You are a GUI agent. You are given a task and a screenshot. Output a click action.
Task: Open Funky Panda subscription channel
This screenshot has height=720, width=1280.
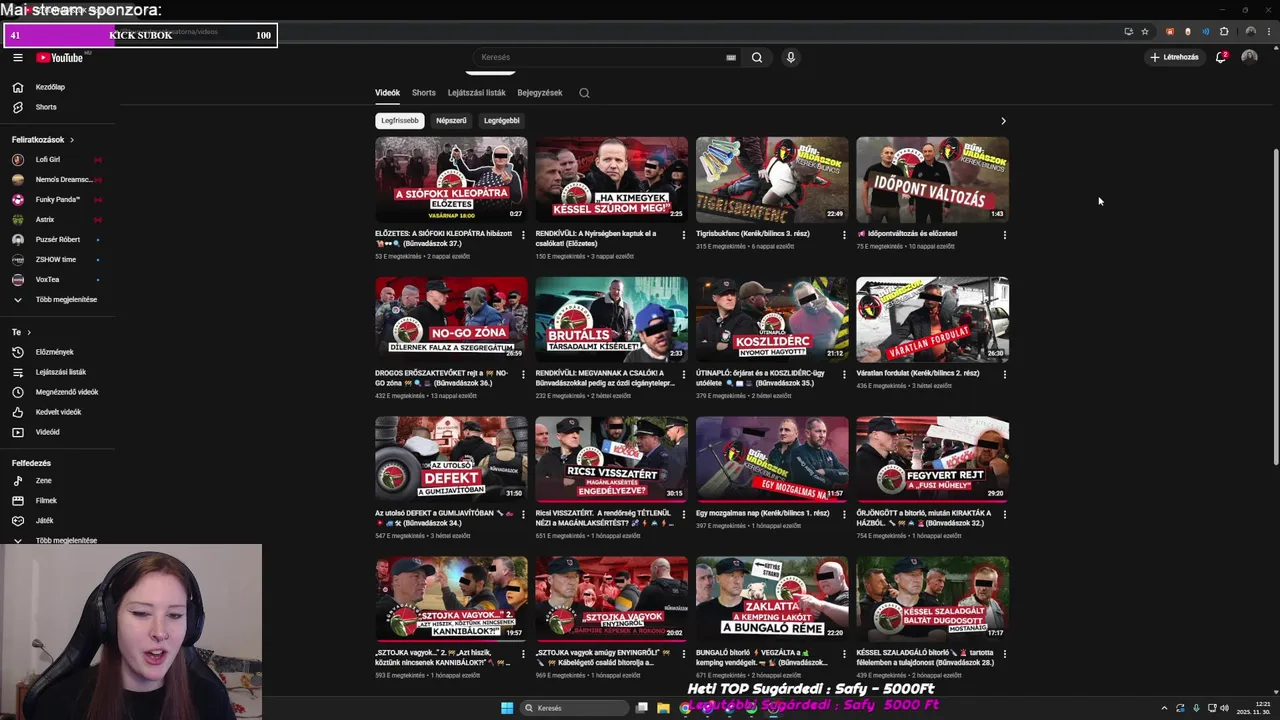(x=58, y=199)
